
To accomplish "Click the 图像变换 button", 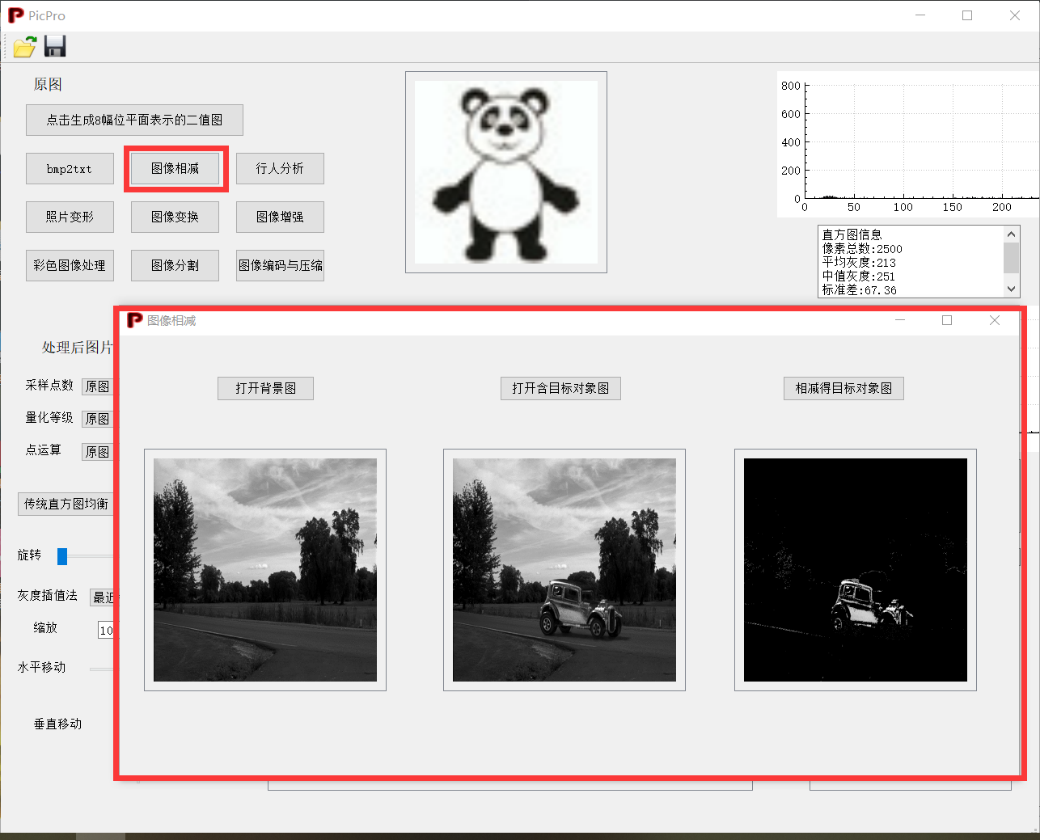I will pyautogui.click(x=175, y=217).
